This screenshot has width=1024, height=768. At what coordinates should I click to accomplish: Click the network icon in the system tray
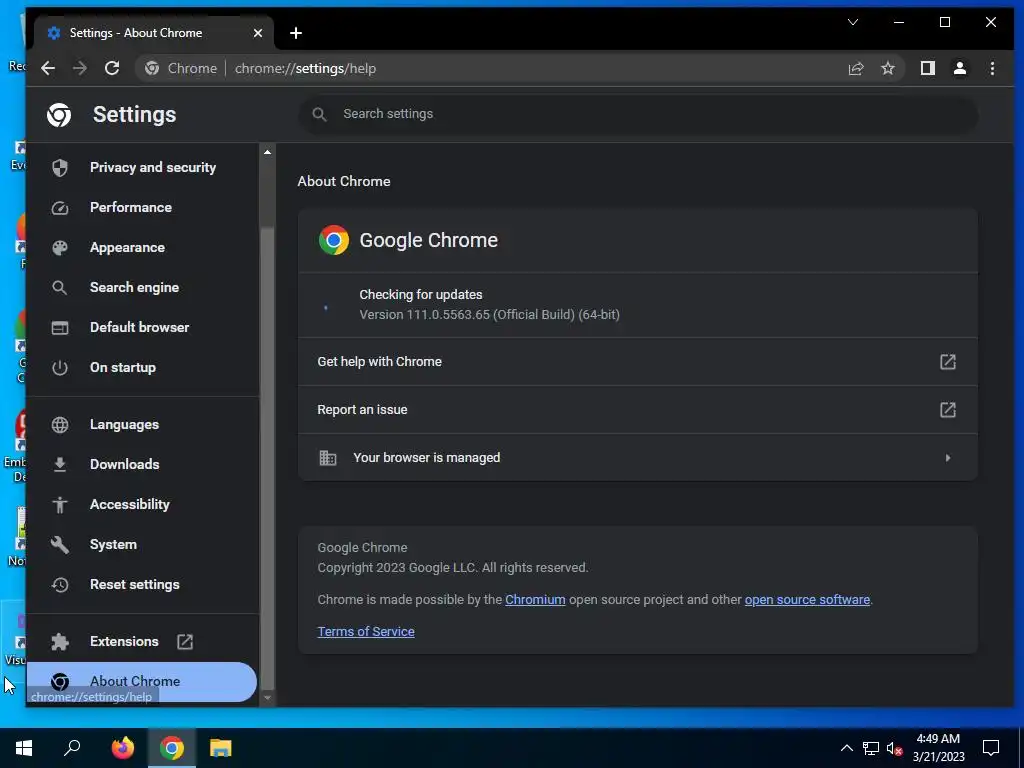click(x=871, y=748)
